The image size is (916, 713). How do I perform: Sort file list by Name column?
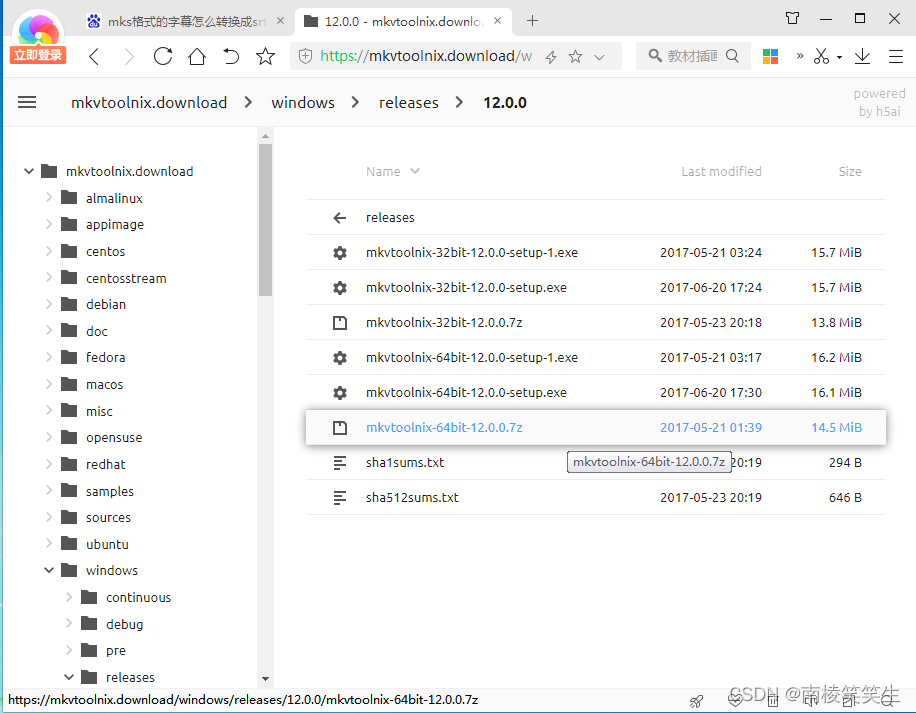[x=393, y=172]
